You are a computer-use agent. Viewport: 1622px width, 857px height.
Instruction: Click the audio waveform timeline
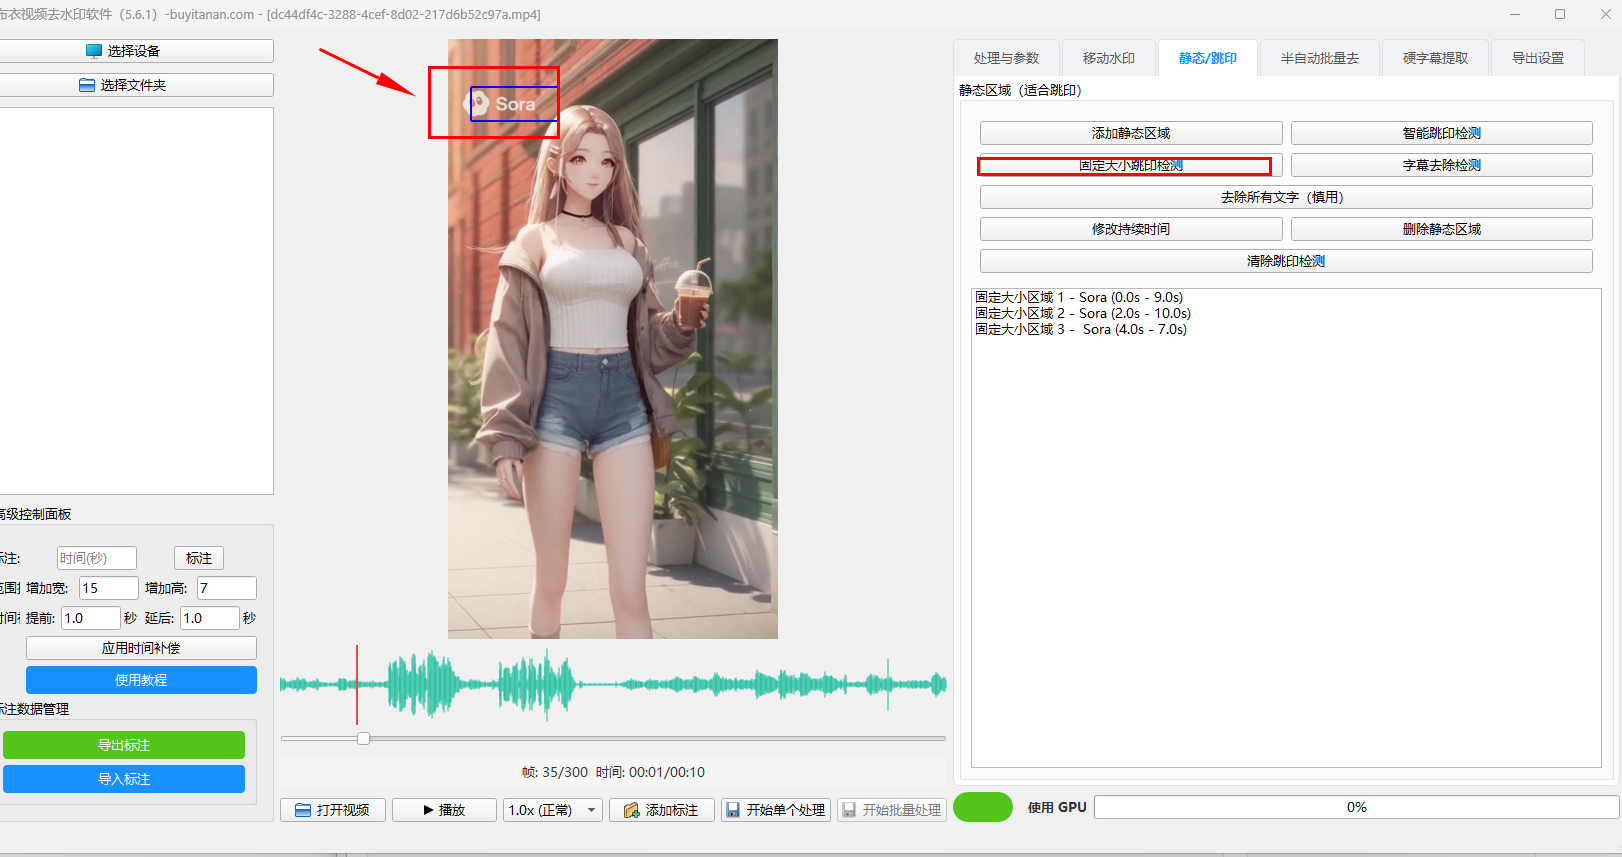click(612, 684)
